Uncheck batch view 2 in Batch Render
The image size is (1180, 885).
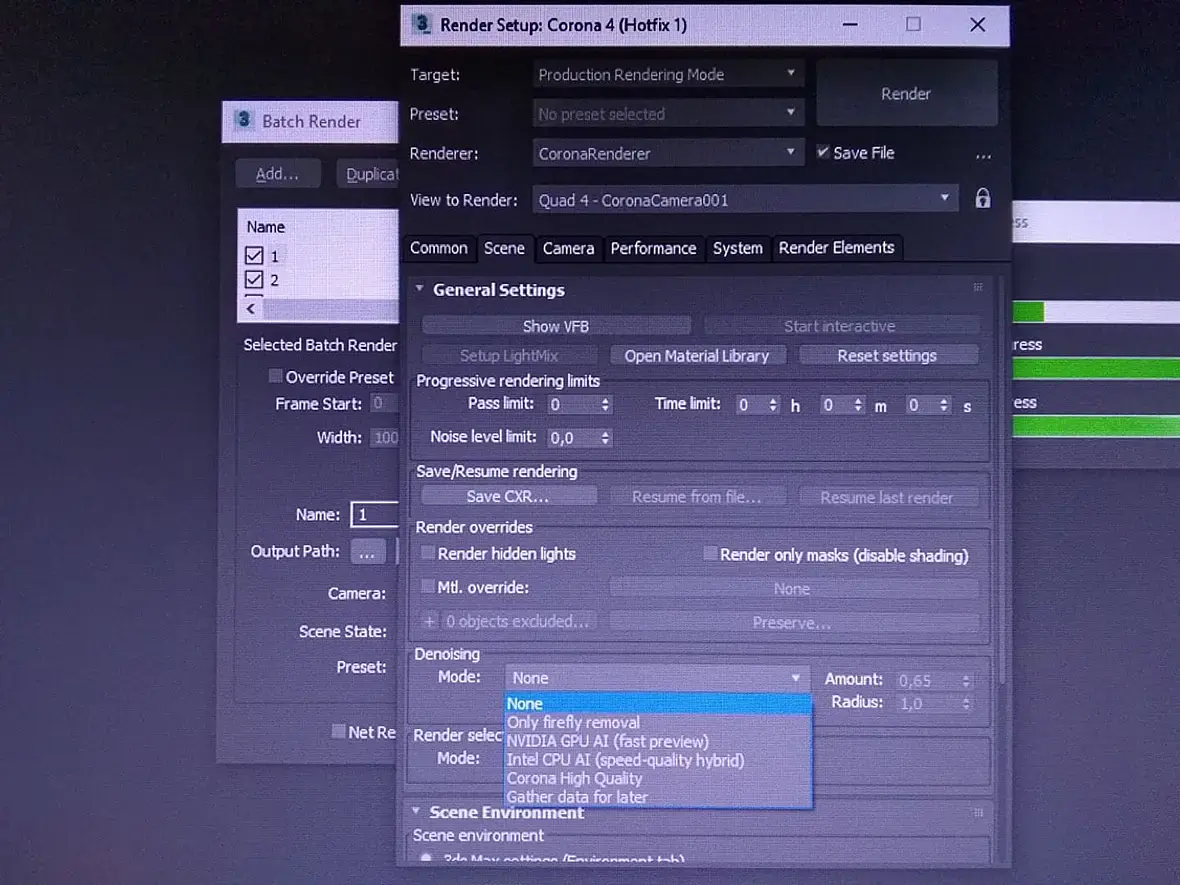254,280
